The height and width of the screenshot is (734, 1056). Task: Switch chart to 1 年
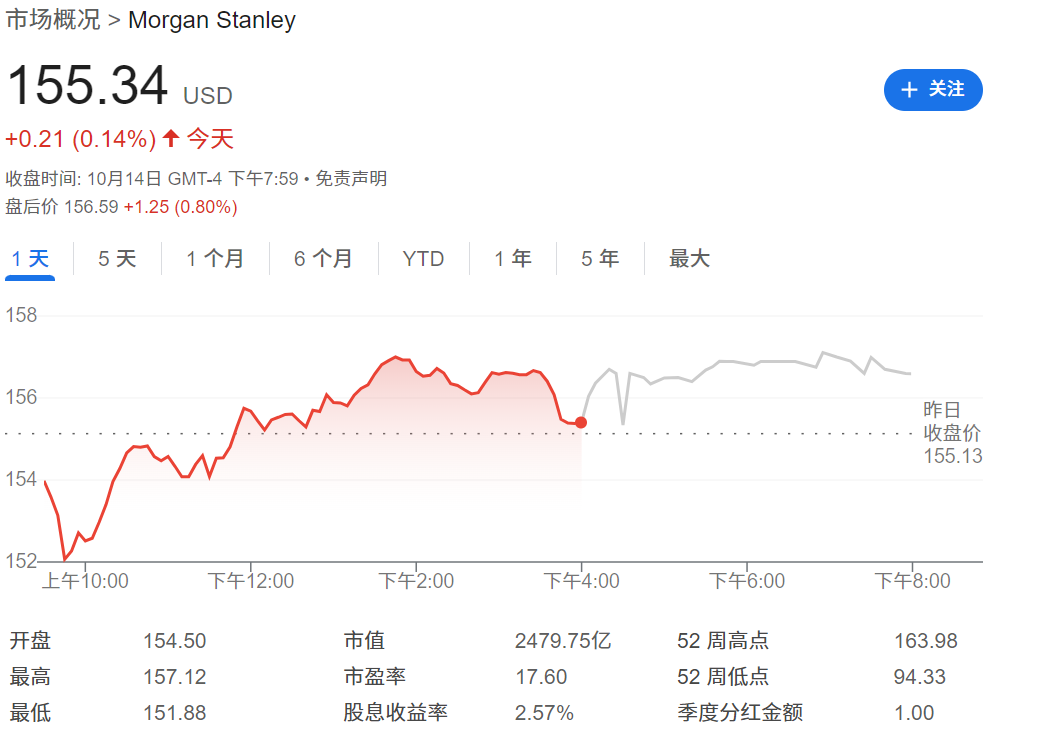tap(512, 259)
